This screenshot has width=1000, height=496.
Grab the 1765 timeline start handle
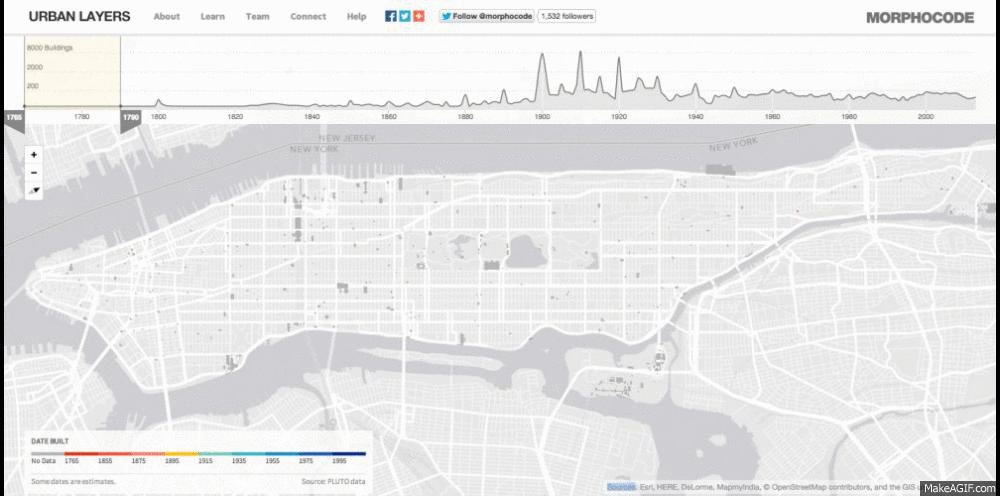coord(13,117)
